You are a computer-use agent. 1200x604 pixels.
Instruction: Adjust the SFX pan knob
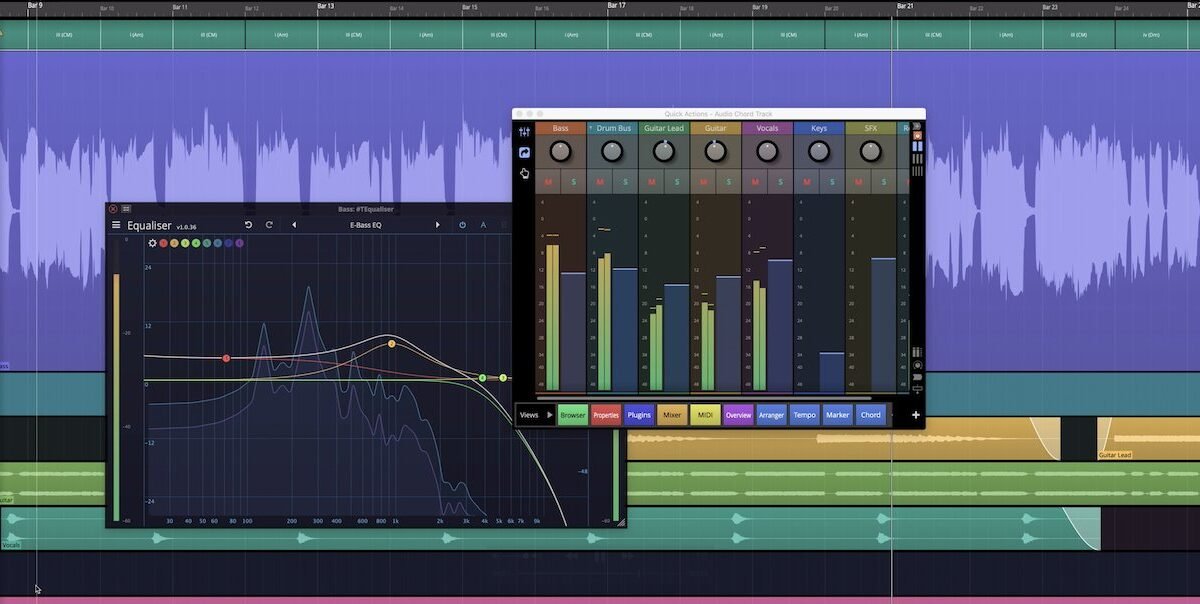tap(871, 152)
